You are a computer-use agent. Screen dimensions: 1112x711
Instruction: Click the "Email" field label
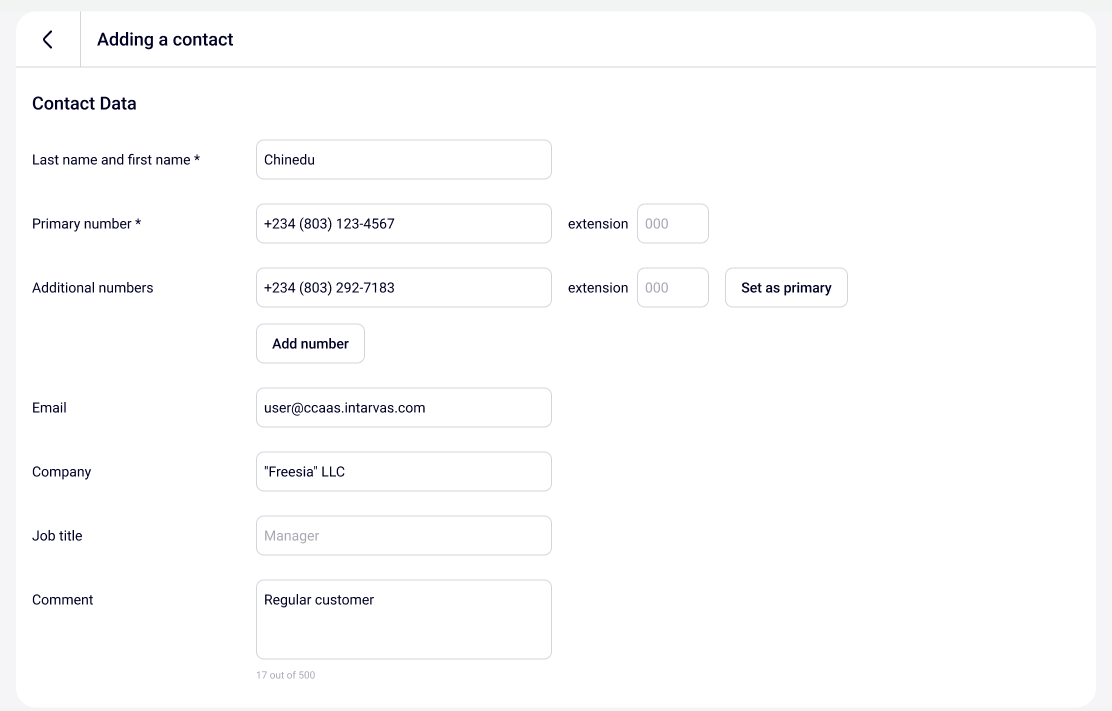click(x=49, y=408)
